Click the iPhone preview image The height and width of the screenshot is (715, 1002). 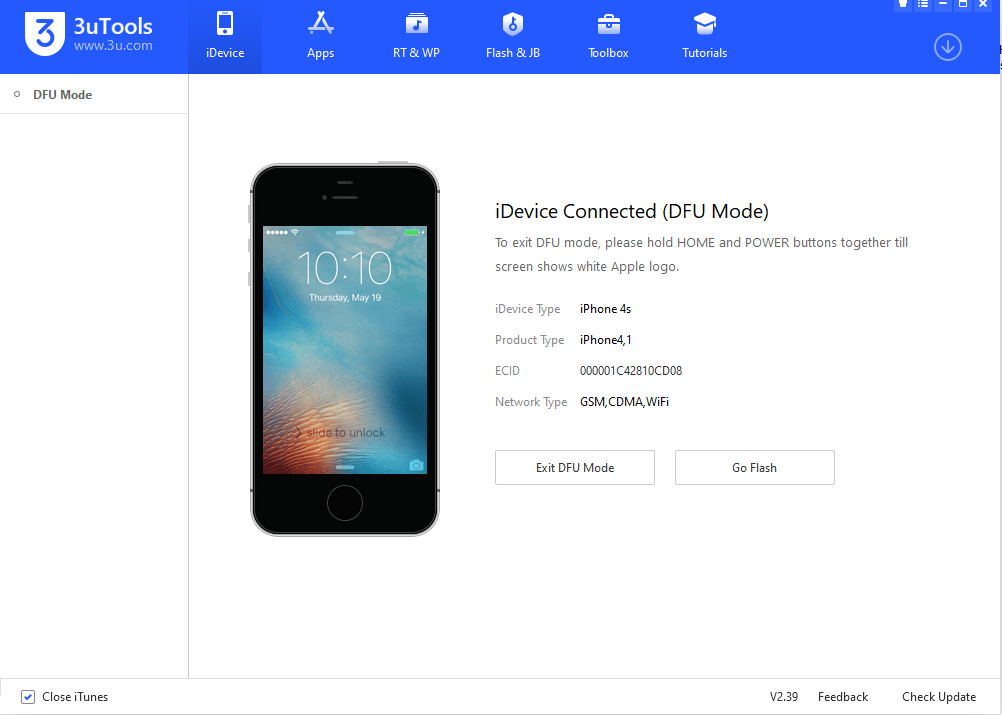click(x=344, y=350)
